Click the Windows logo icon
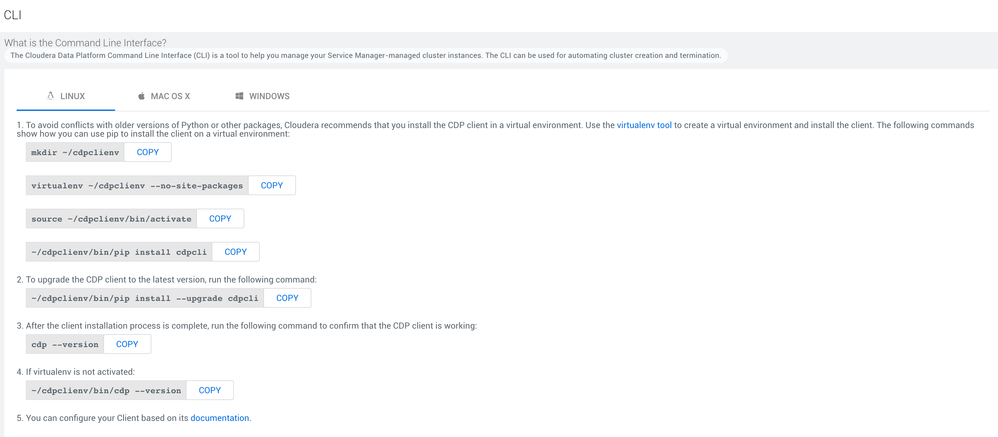The width and height of the screenshot is (998, 437). click(240, 96)
